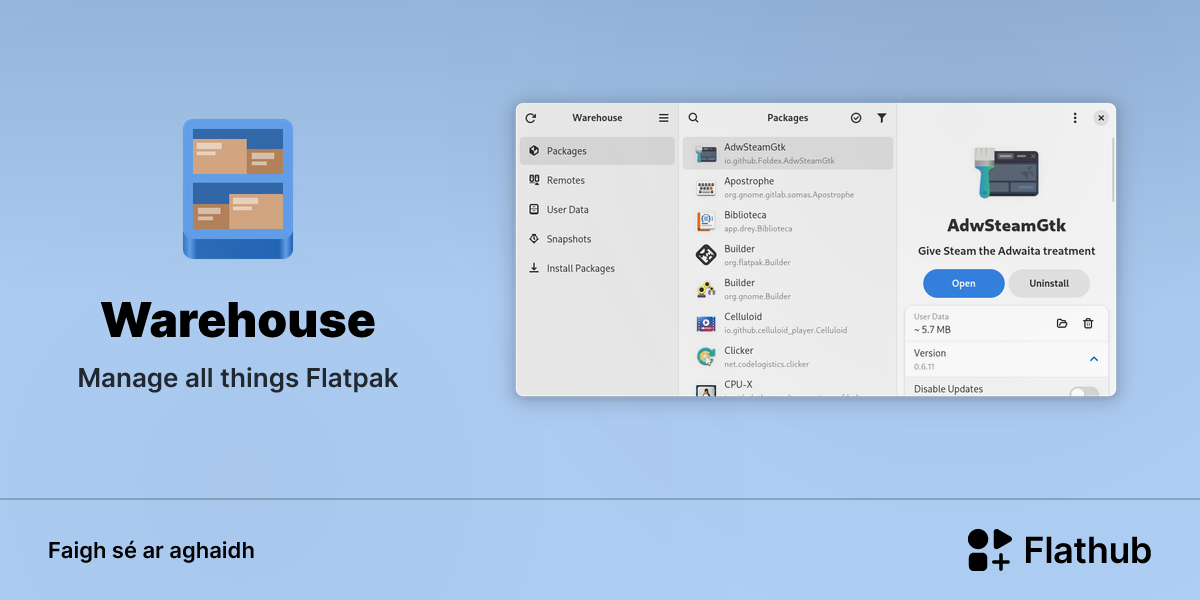Screen dimensions: 1200x600
Task: Click the Remotes sidebar icon
Action: pos(535,180)
